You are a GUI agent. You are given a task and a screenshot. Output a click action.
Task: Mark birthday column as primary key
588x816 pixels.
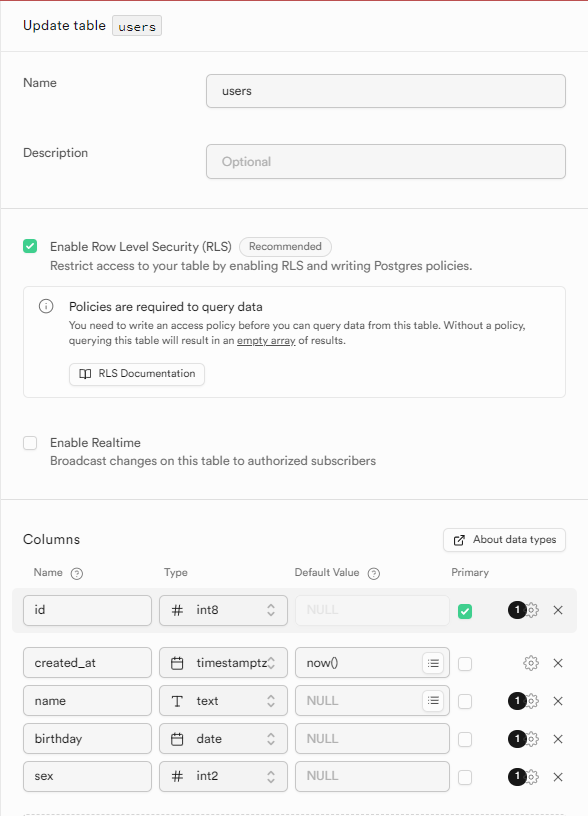(x=465, y=740)
